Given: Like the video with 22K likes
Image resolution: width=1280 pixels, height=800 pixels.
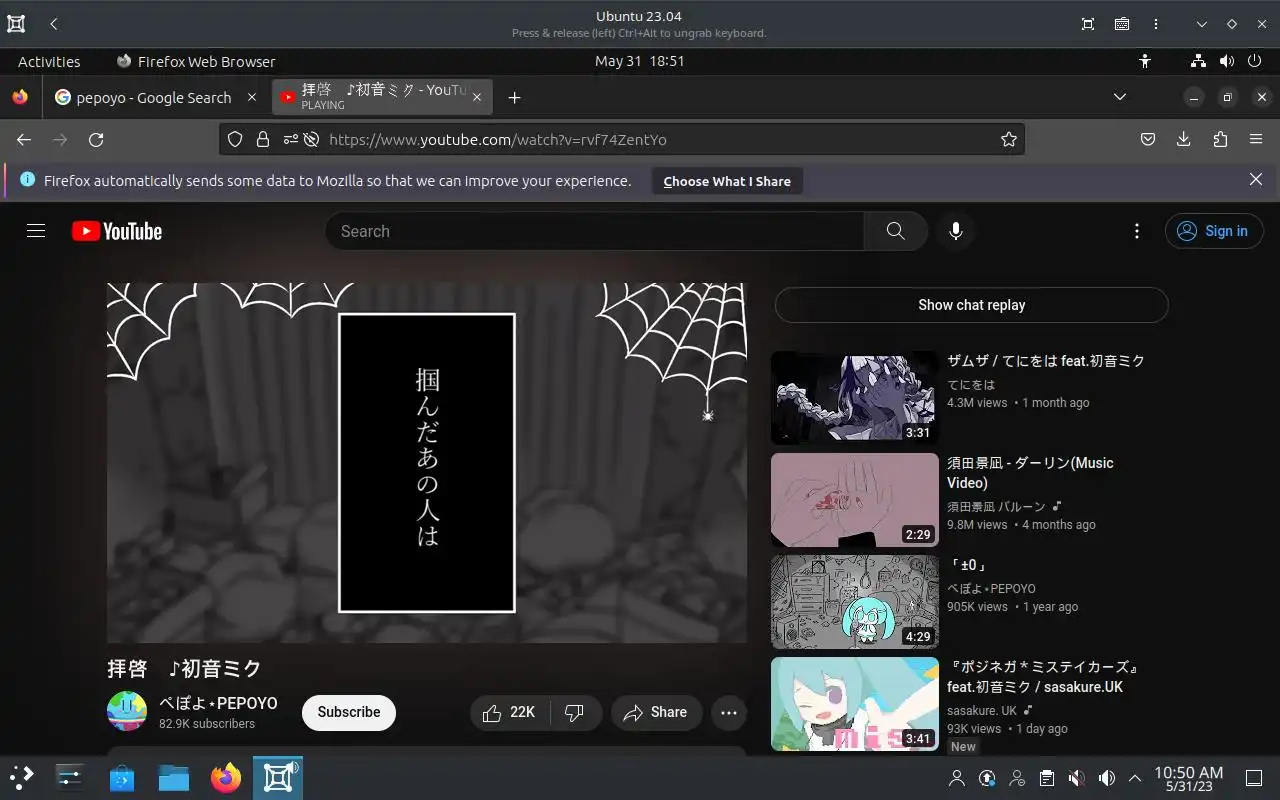Looking at the screenshot, I should pyautogui.click(x=509, y=713).
